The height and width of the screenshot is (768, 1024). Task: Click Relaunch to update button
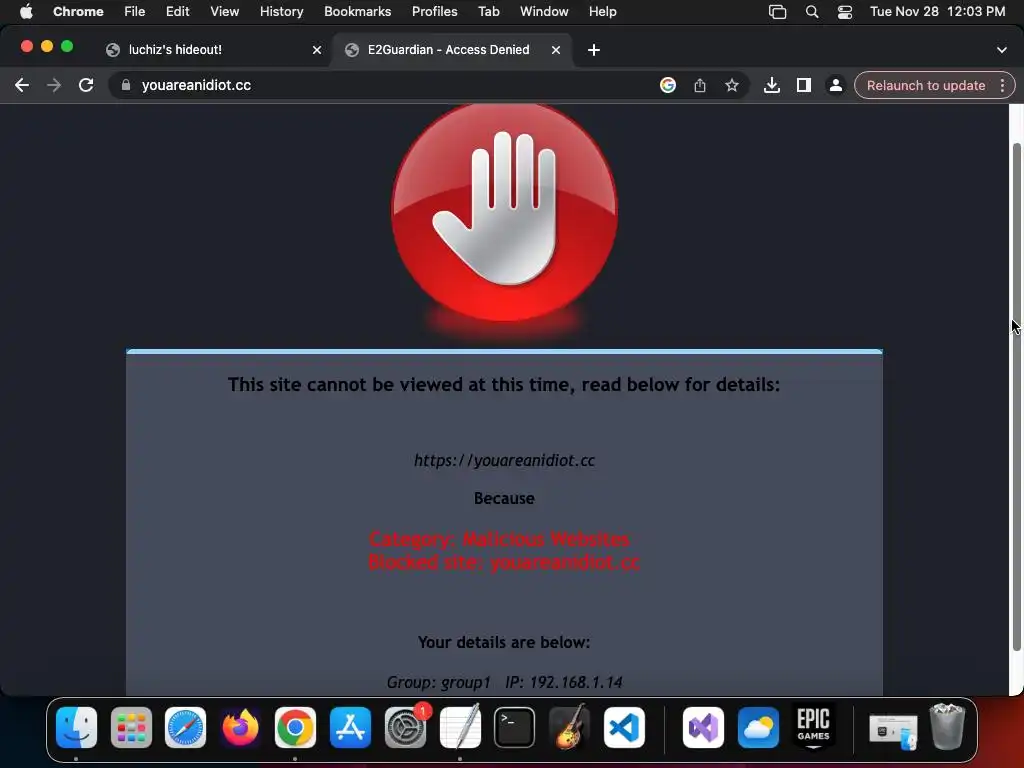point(925,86)
